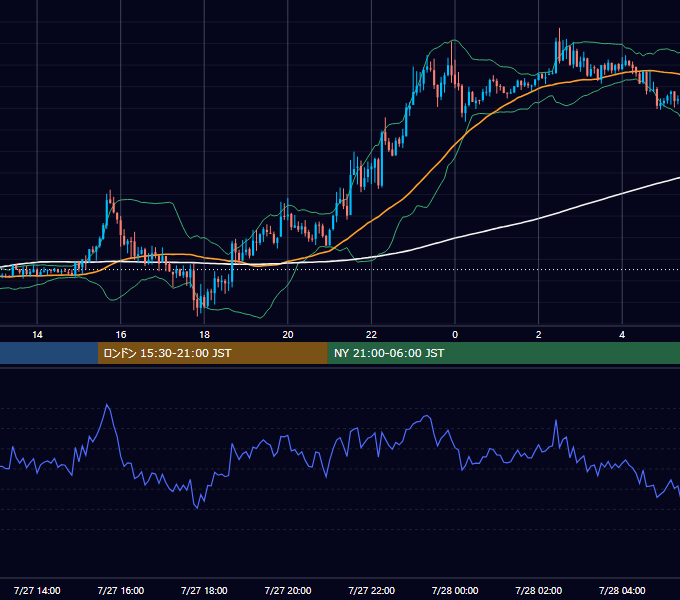This screenshot has width=680, height=600.
Task: Click the 7/28 00:00 time label
Action: (455, 590)
